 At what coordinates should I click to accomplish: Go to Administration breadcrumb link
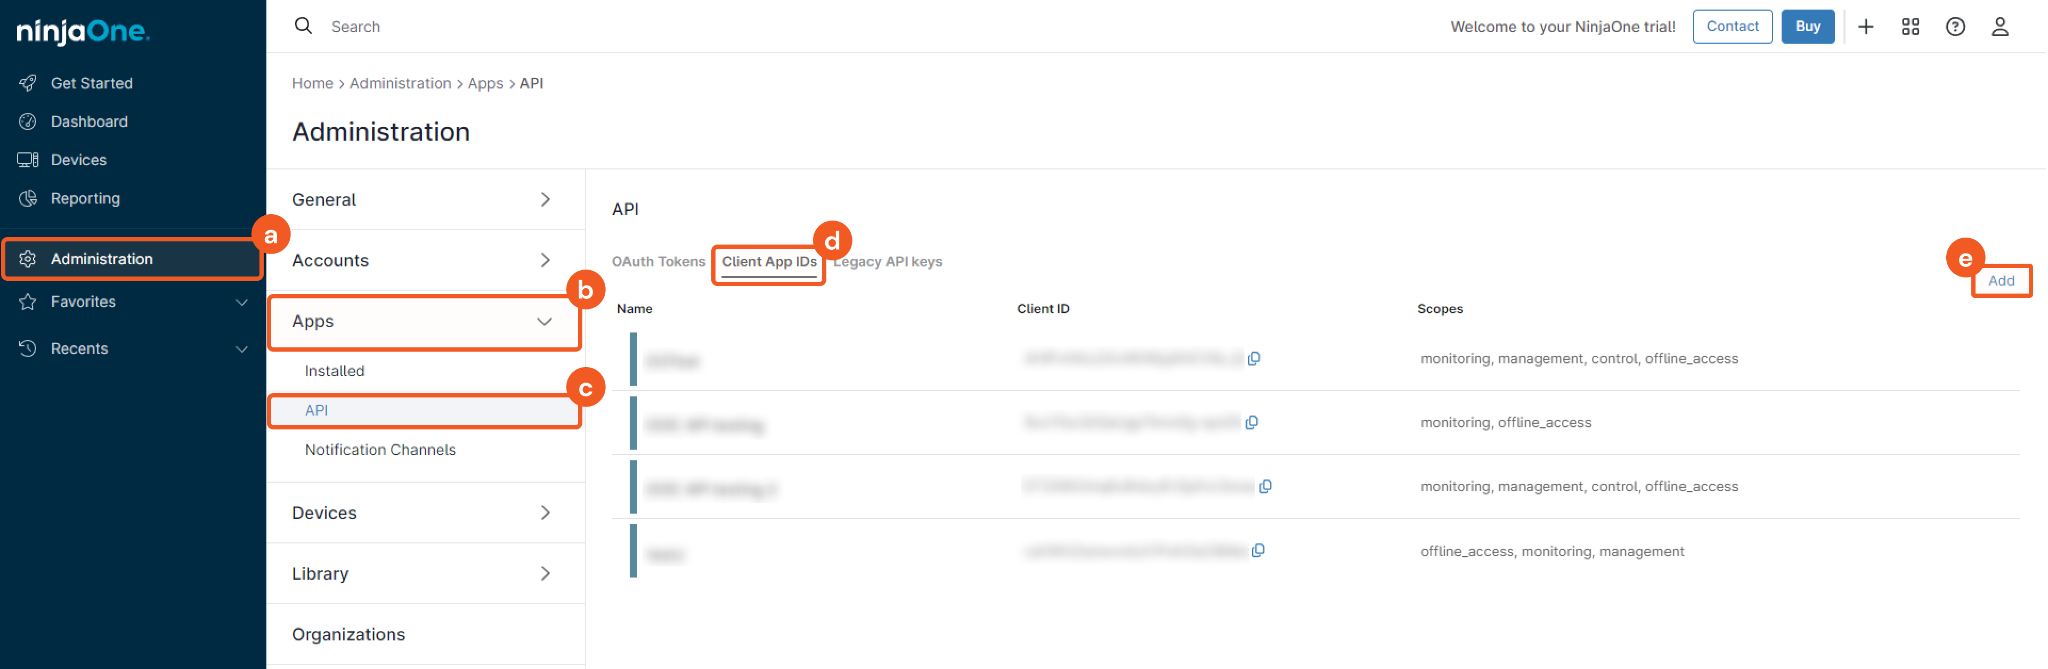pos(401,83)
